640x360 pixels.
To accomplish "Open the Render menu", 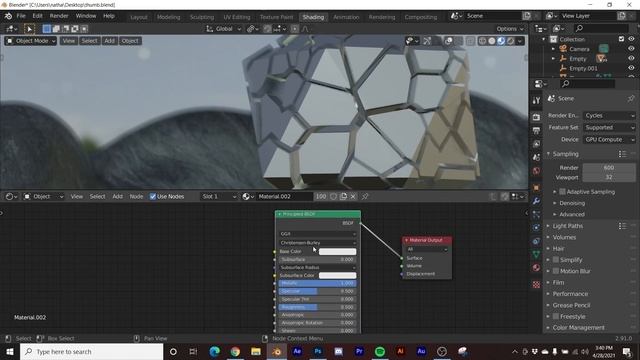I will (59, 16).
